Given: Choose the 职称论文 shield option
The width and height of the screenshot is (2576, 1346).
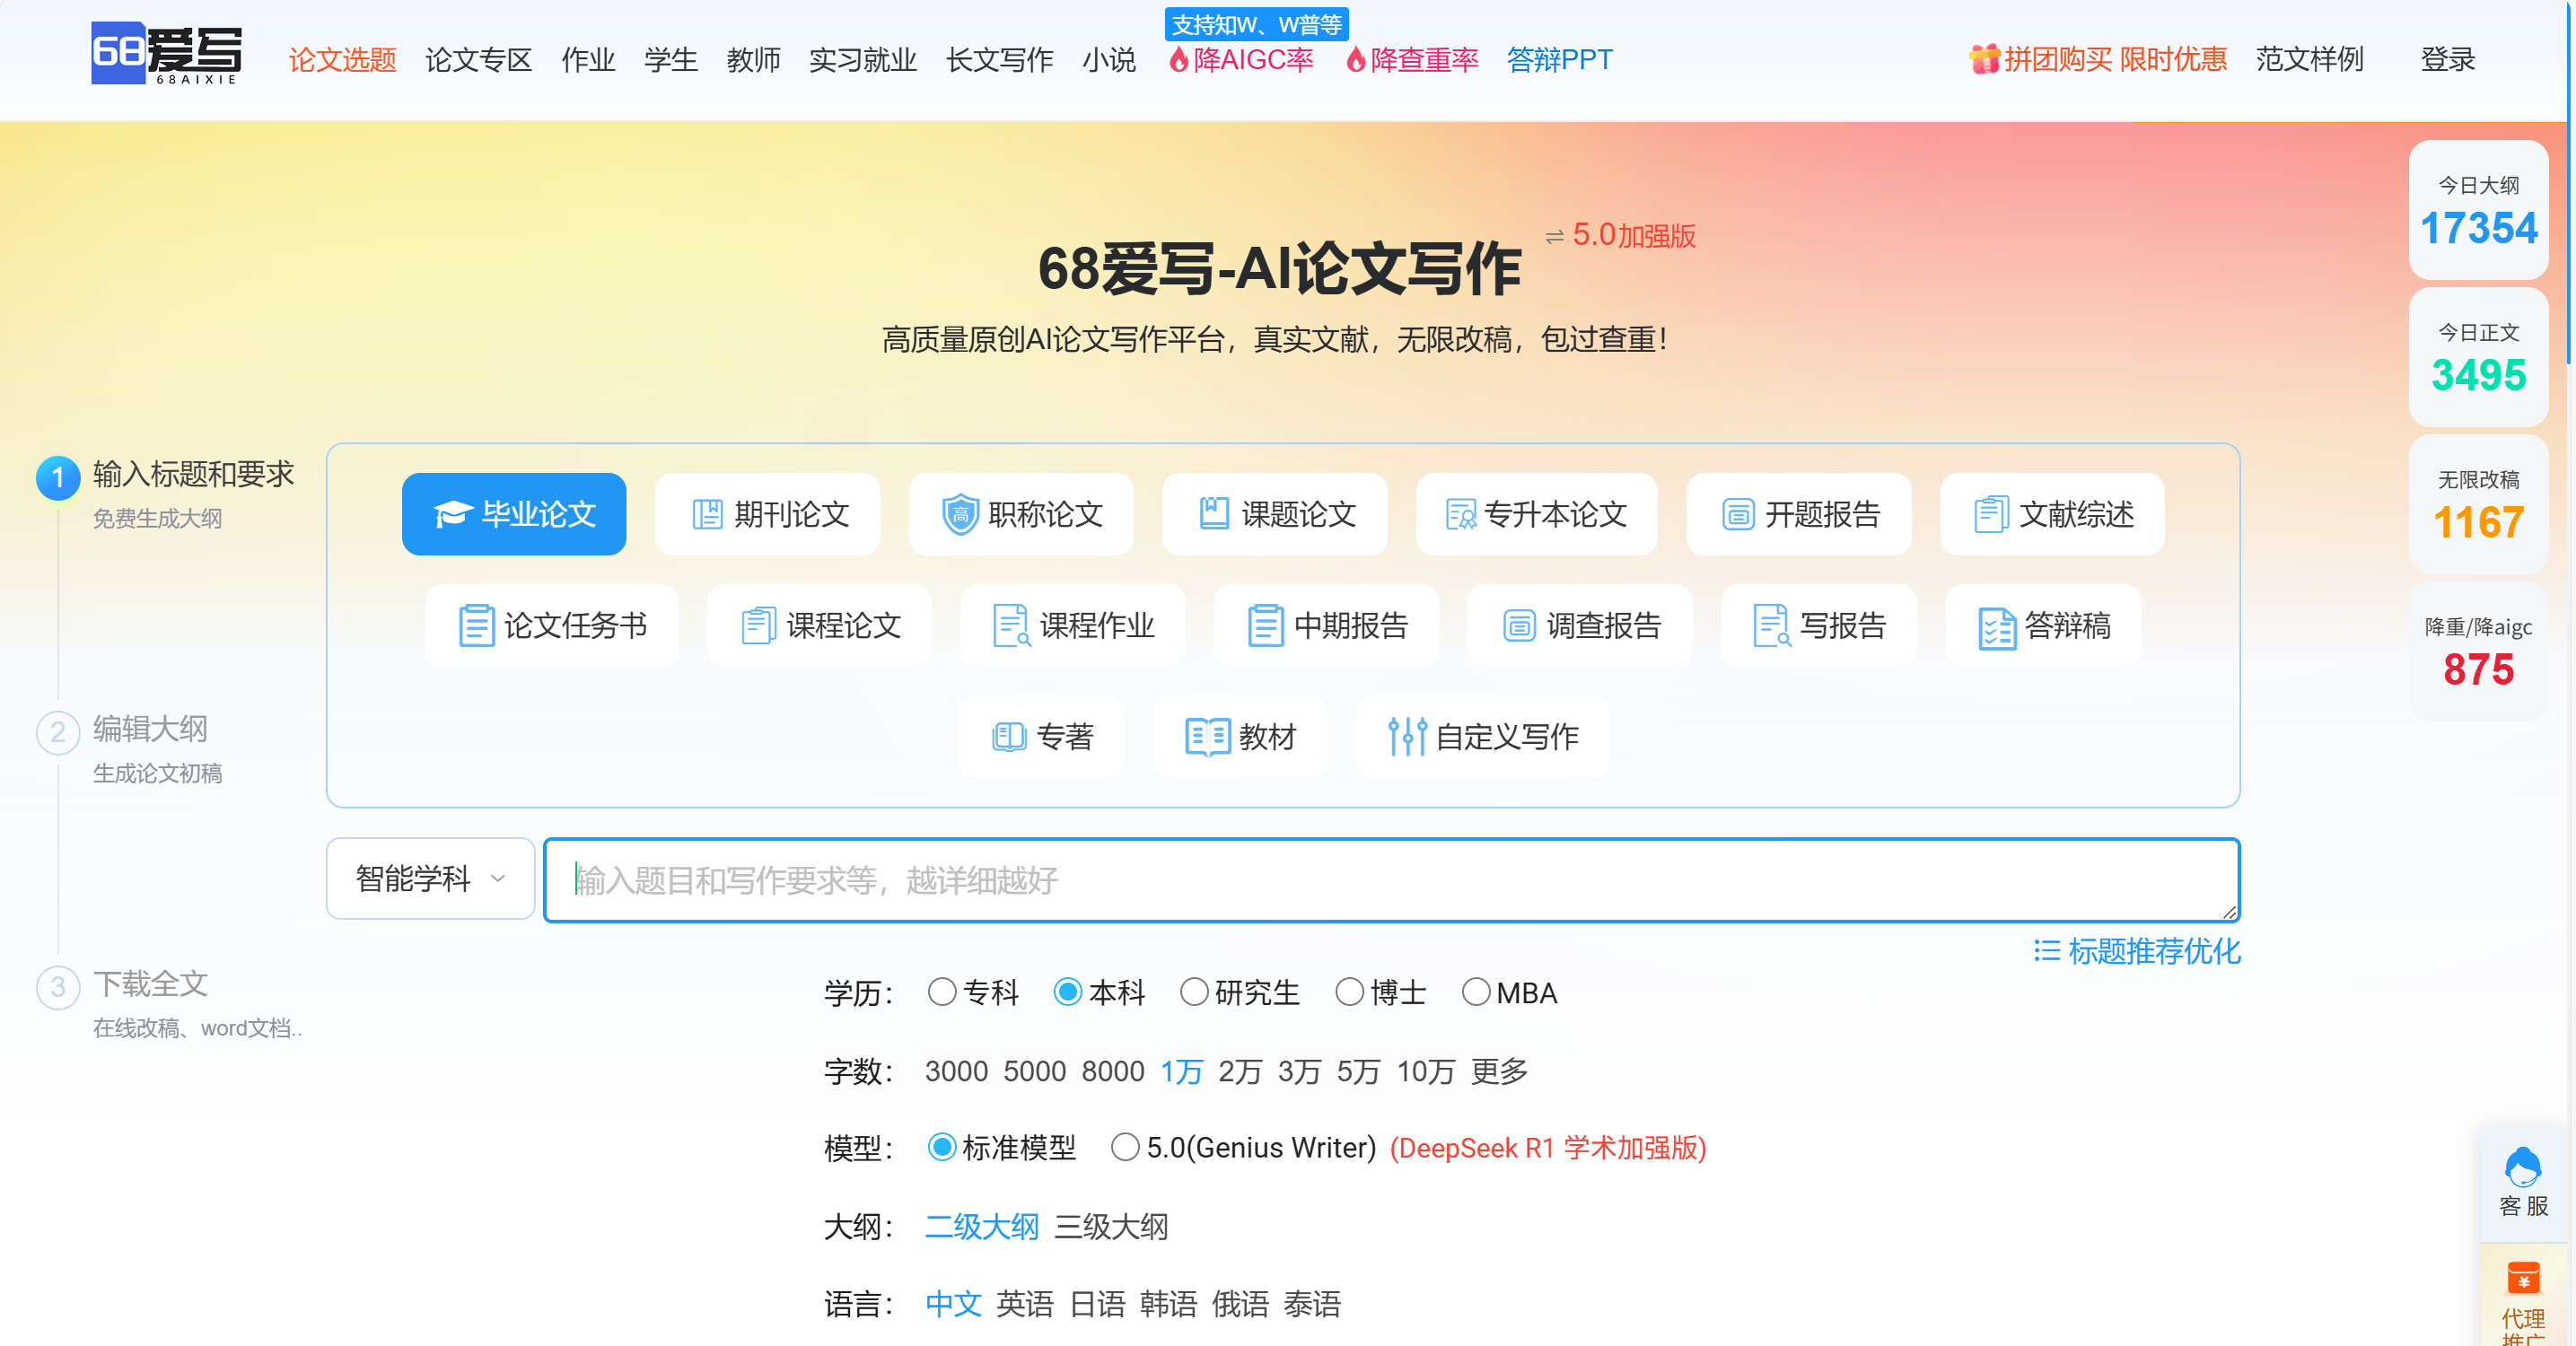Looking at the screenshot, I should 1021,514.
